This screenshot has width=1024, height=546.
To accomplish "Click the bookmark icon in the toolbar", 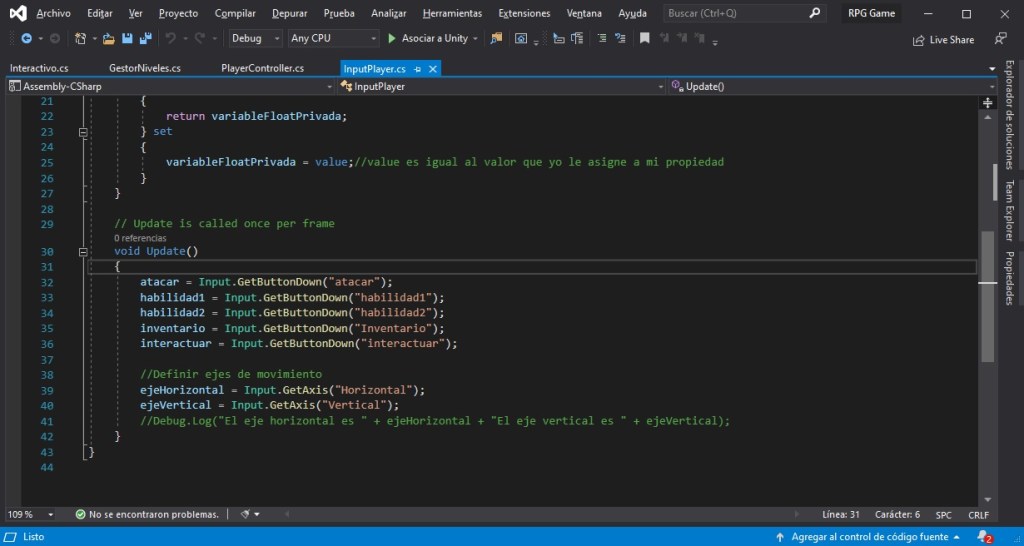I will [x=645, y=39].
